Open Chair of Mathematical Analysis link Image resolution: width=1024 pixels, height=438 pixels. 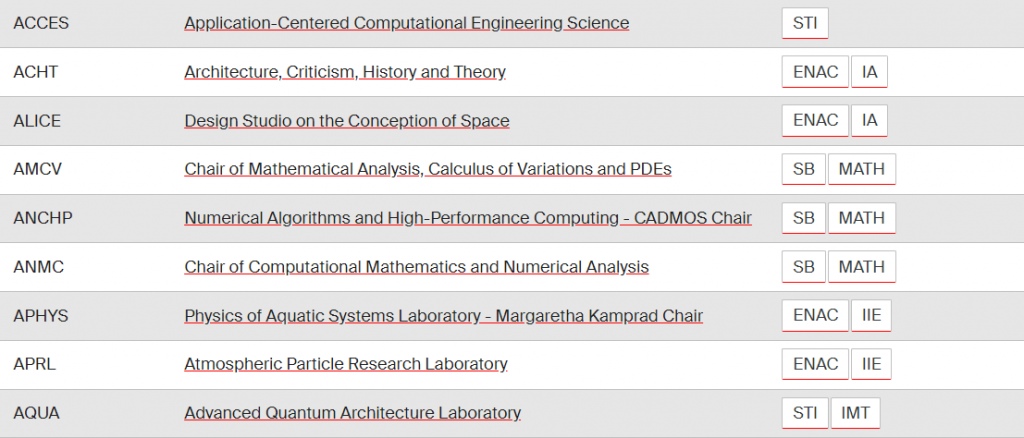(x=428, y=169)
